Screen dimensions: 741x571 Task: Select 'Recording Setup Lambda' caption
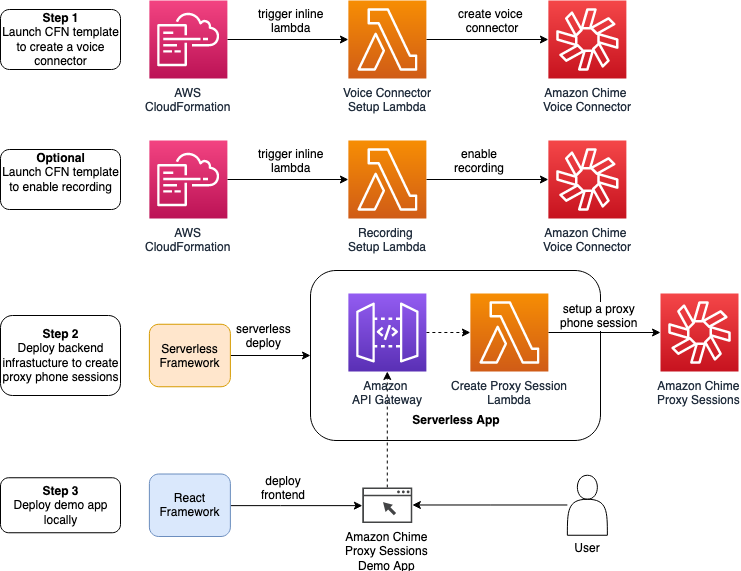click(x=387, y=240)
